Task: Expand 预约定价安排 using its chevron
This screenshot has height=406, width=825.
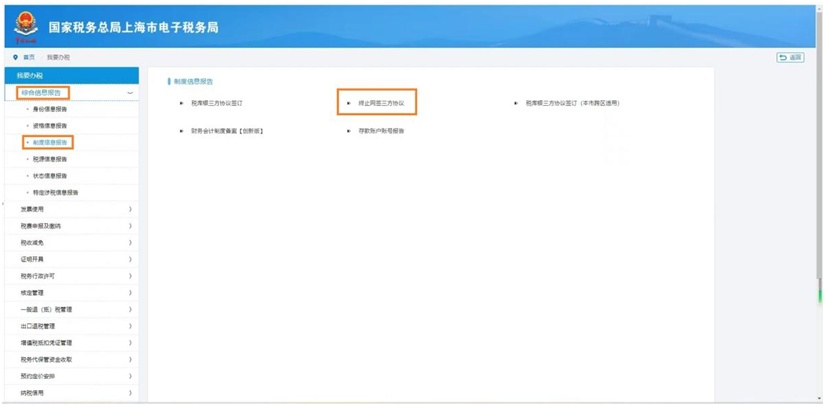Action: 130,377
